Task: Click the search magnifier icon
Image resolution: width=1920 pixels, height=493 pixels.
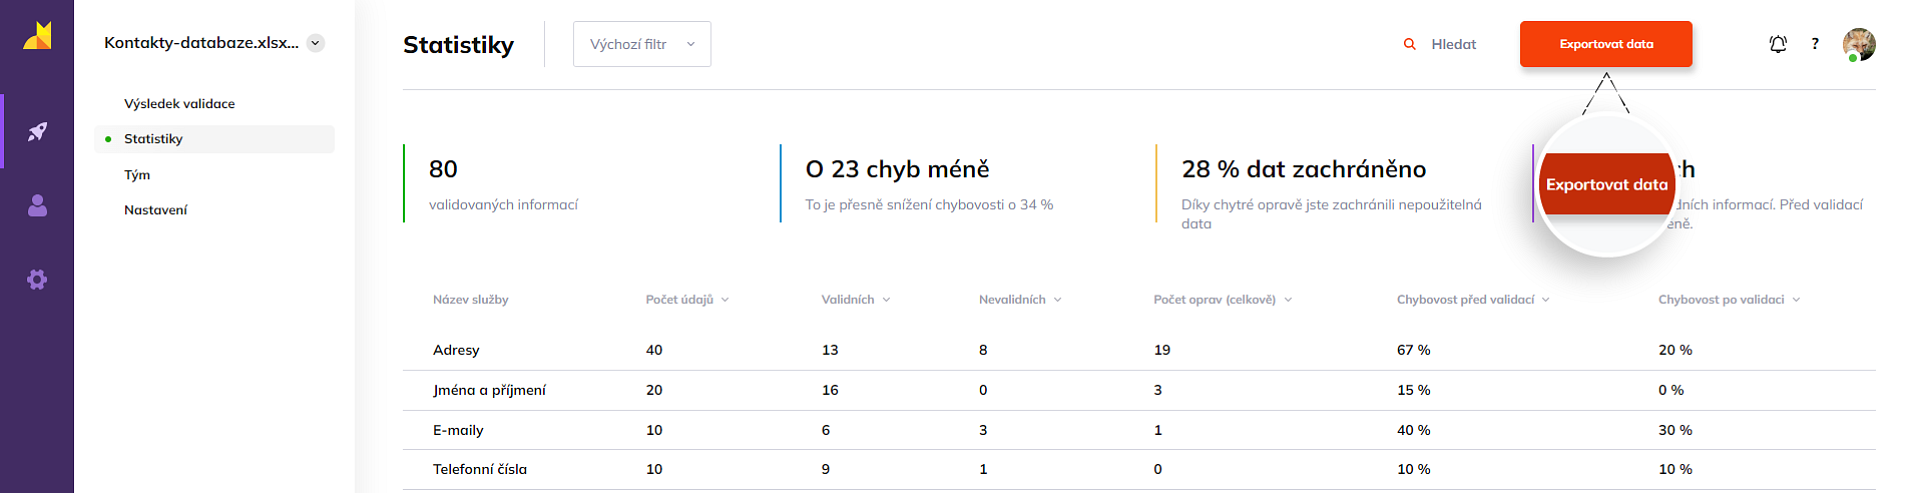Action: [1409, 44]
